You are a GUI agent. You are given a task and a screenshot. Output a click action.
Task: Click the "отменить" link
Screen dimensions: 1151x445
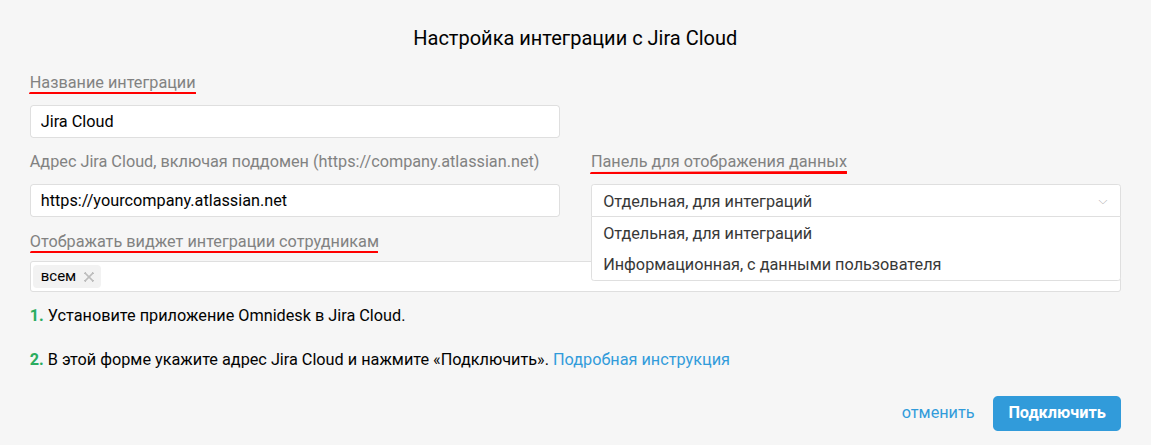pyautogui.click(x=938, y=413)
